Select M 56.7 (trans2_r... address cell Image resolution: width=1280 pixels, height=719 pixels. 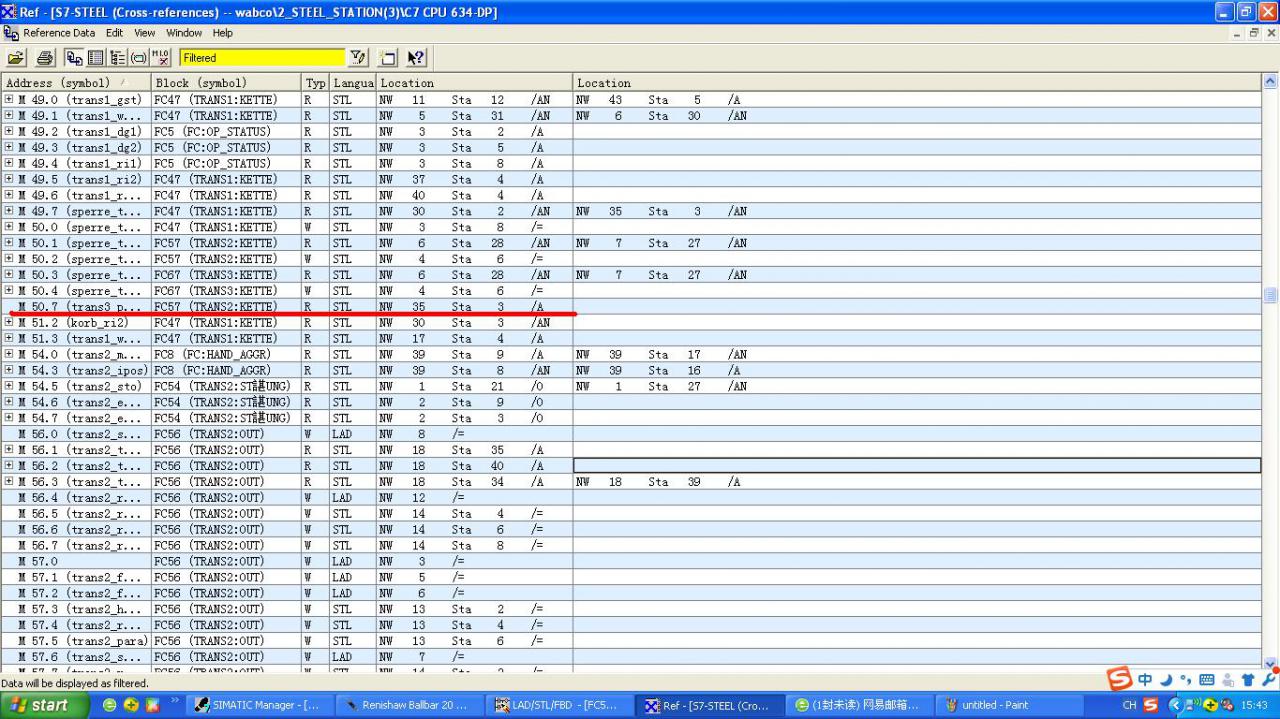pyautogui.click(x=76, y=546)
